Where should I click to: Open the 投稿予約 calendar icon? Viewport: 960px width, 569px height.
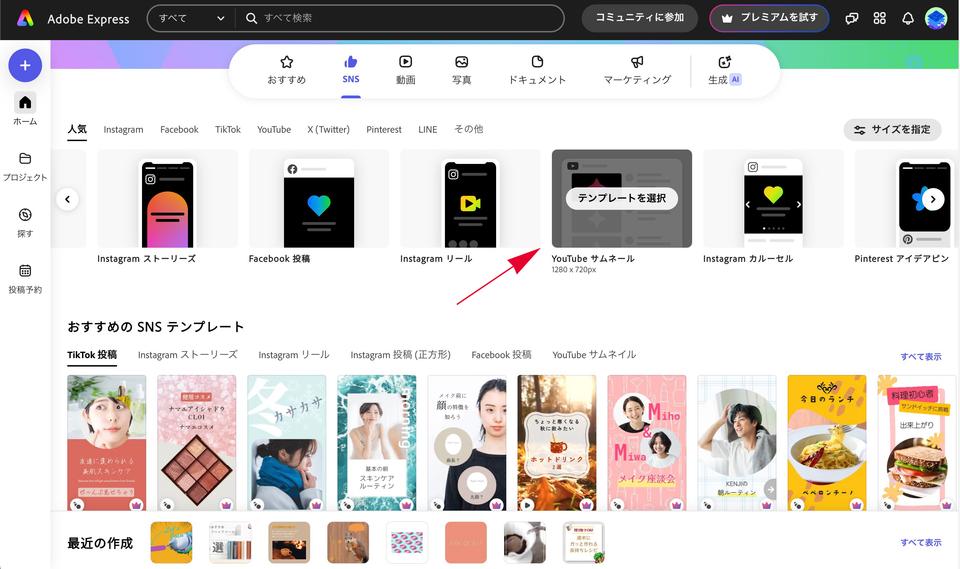[25, 271]
